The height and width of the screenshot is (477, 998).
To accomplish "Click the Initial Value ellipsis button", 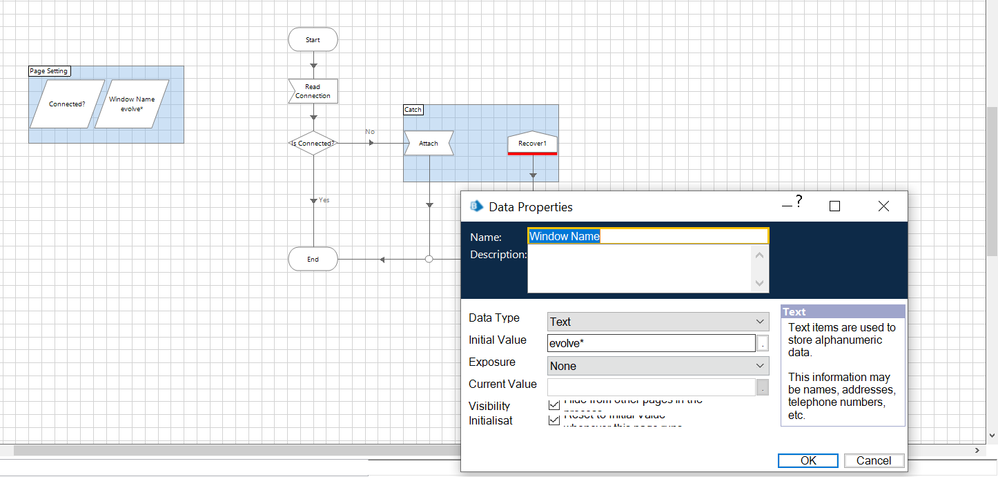I will coord(763,344).
